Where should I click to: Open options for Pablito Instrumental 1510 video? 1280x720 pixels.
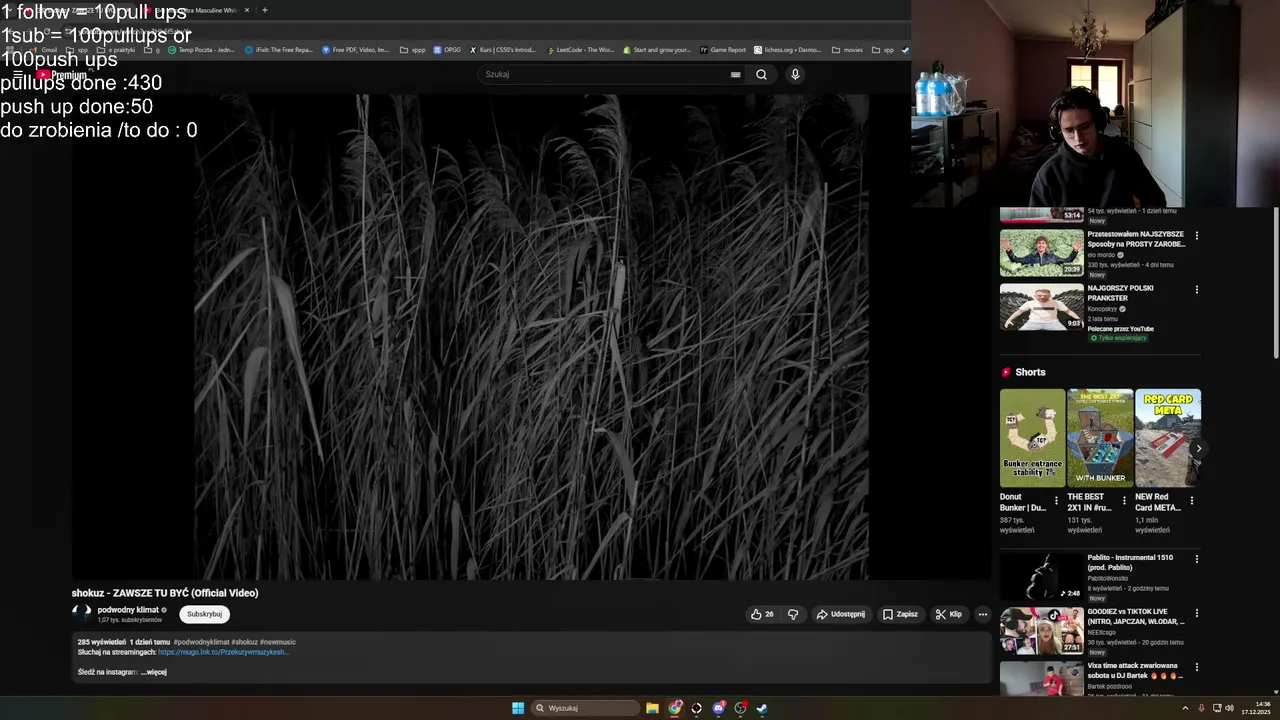(1196, 559)
